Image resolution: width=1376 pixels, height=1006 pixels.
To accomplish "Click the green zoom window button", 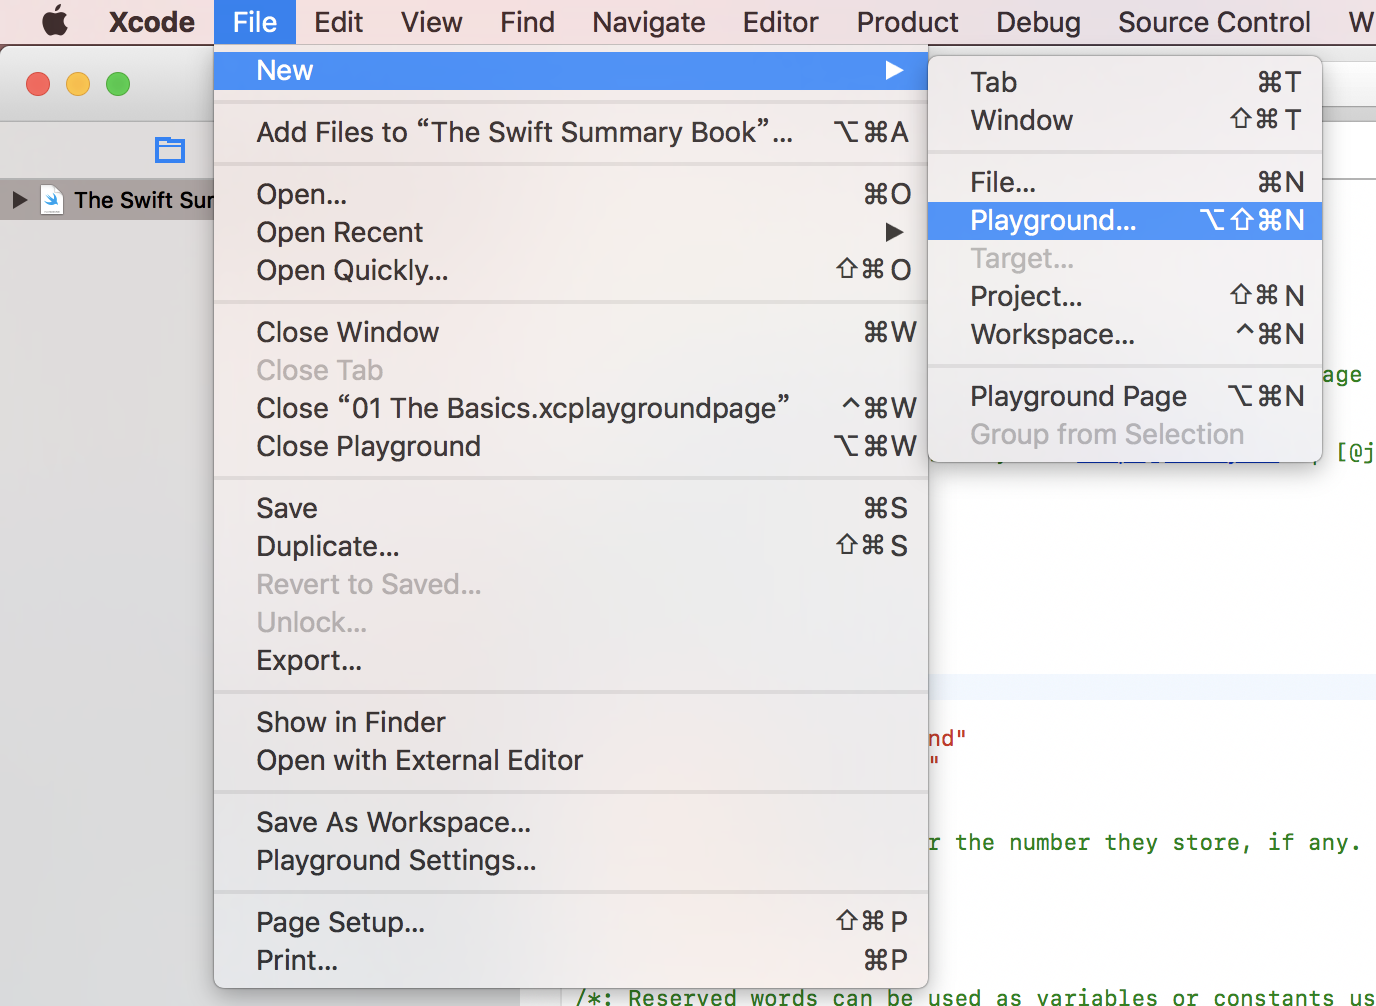I will point(118,84).
